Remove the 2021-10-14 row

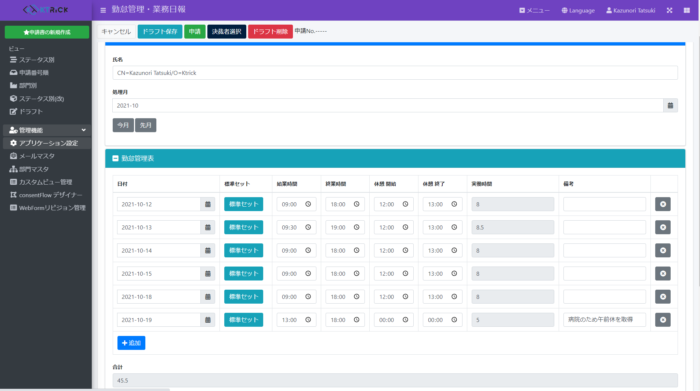(x=663, y=250)
